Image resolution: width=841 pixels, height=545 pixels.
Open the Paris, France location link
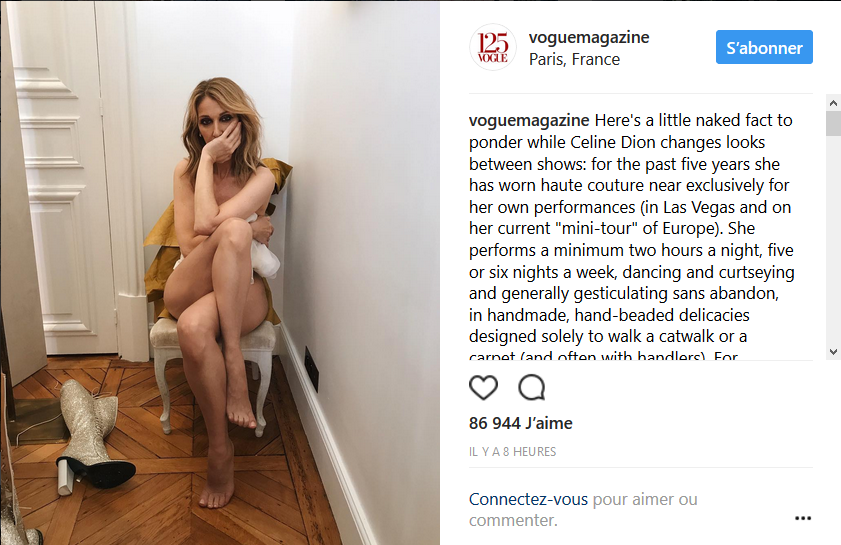point(574,59)
